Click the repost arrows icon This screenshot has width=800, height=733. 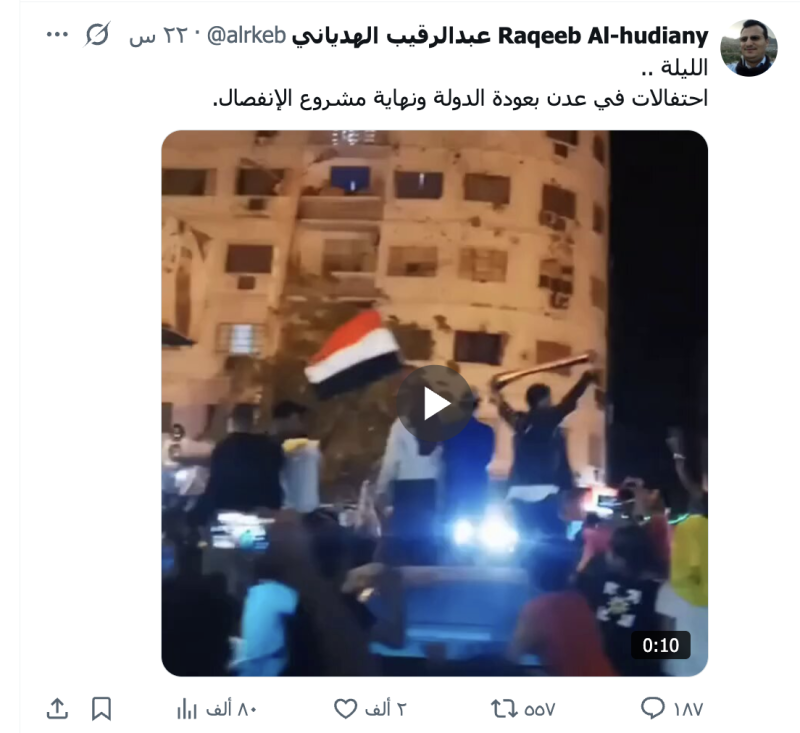[504, 709]
